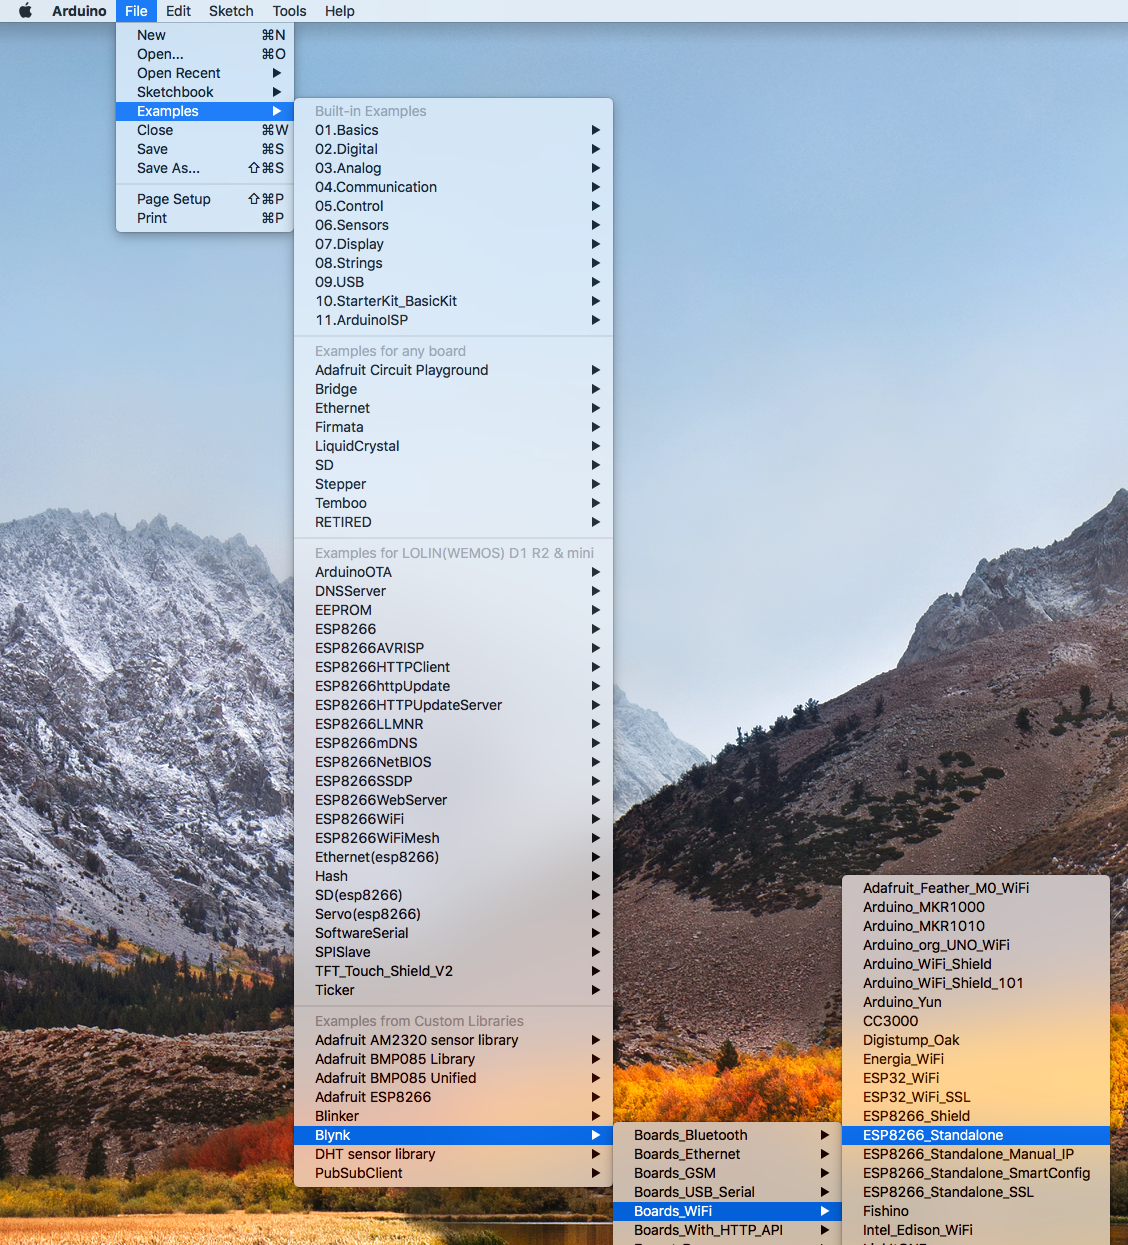Select "New" from the File menu
1128x1245 pixels.
151,34
